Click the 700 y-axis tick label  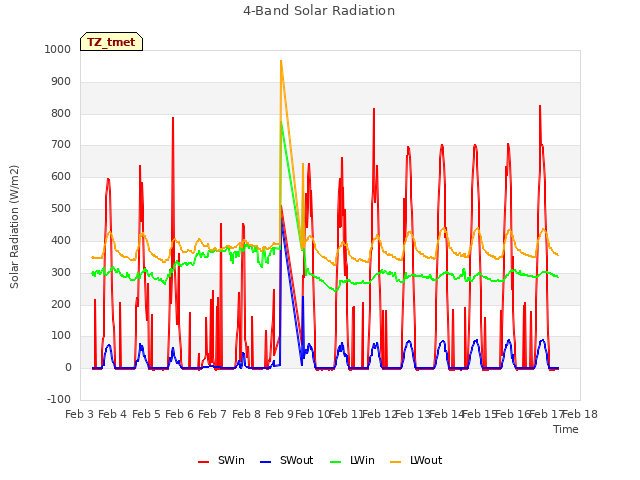click(x=60, y=144)
